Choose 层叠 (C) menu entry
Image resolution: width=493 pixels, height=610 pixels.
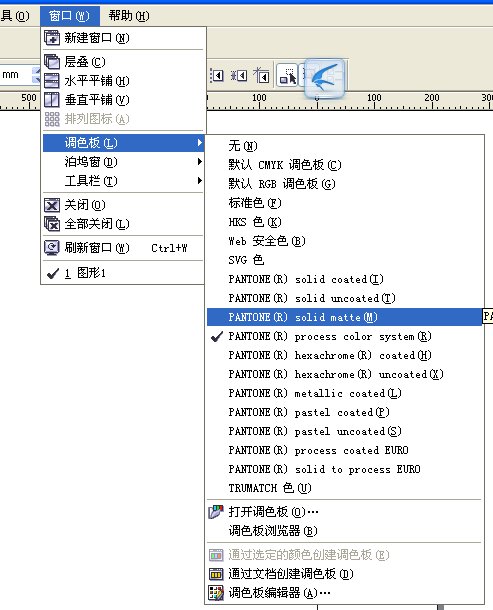122,61
